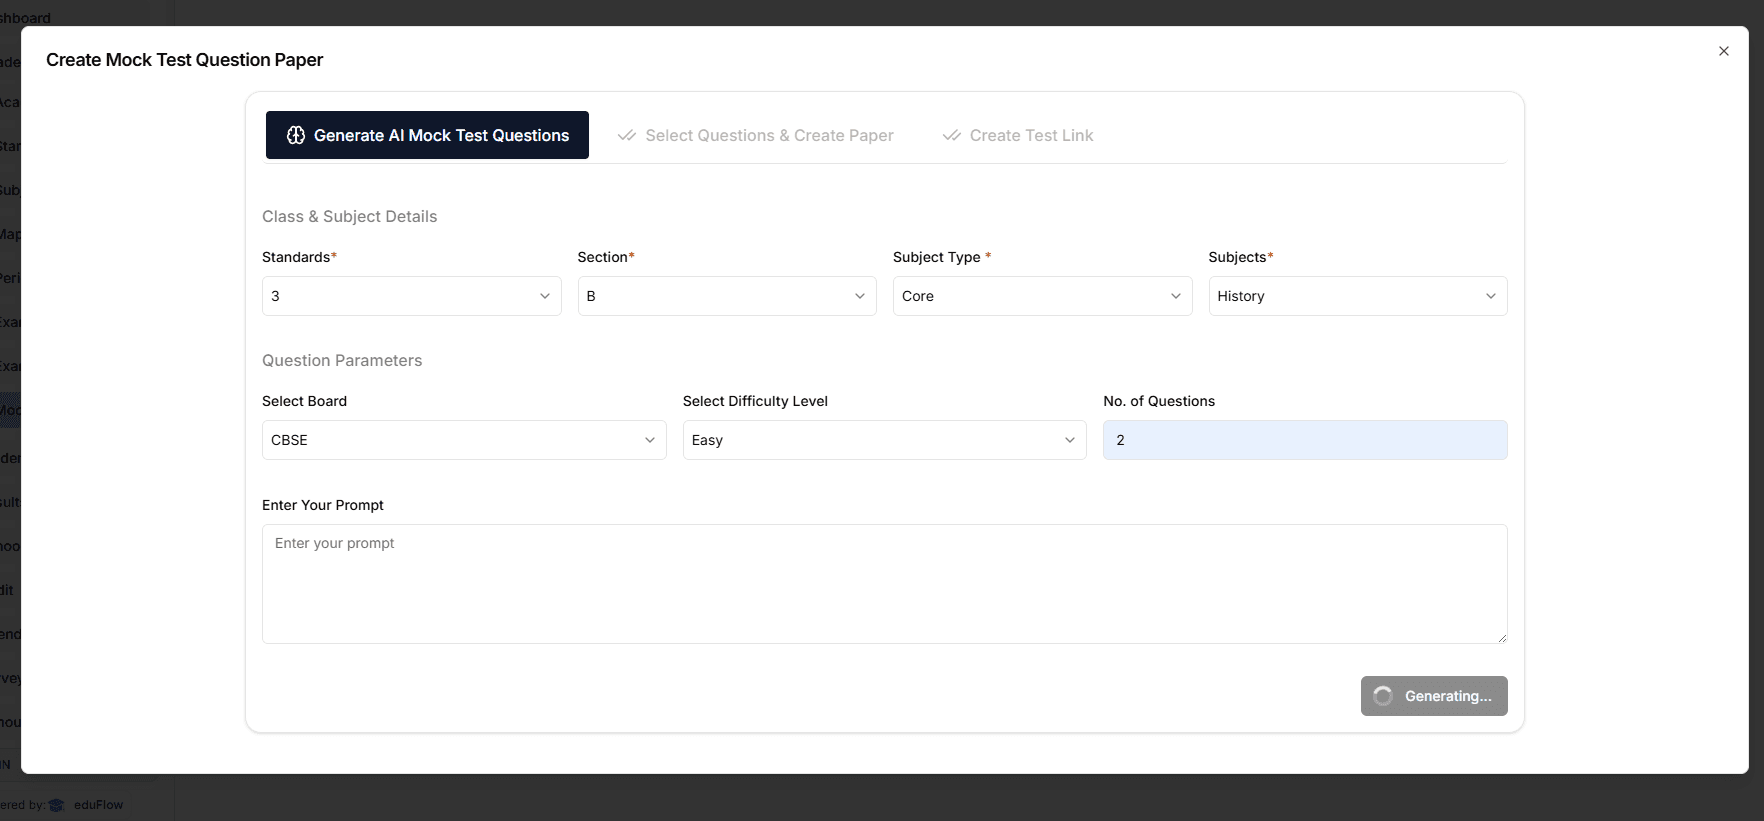Close the Create Mock Test dialog
Screen dimensions: 1764x821
coord(1723,51)
